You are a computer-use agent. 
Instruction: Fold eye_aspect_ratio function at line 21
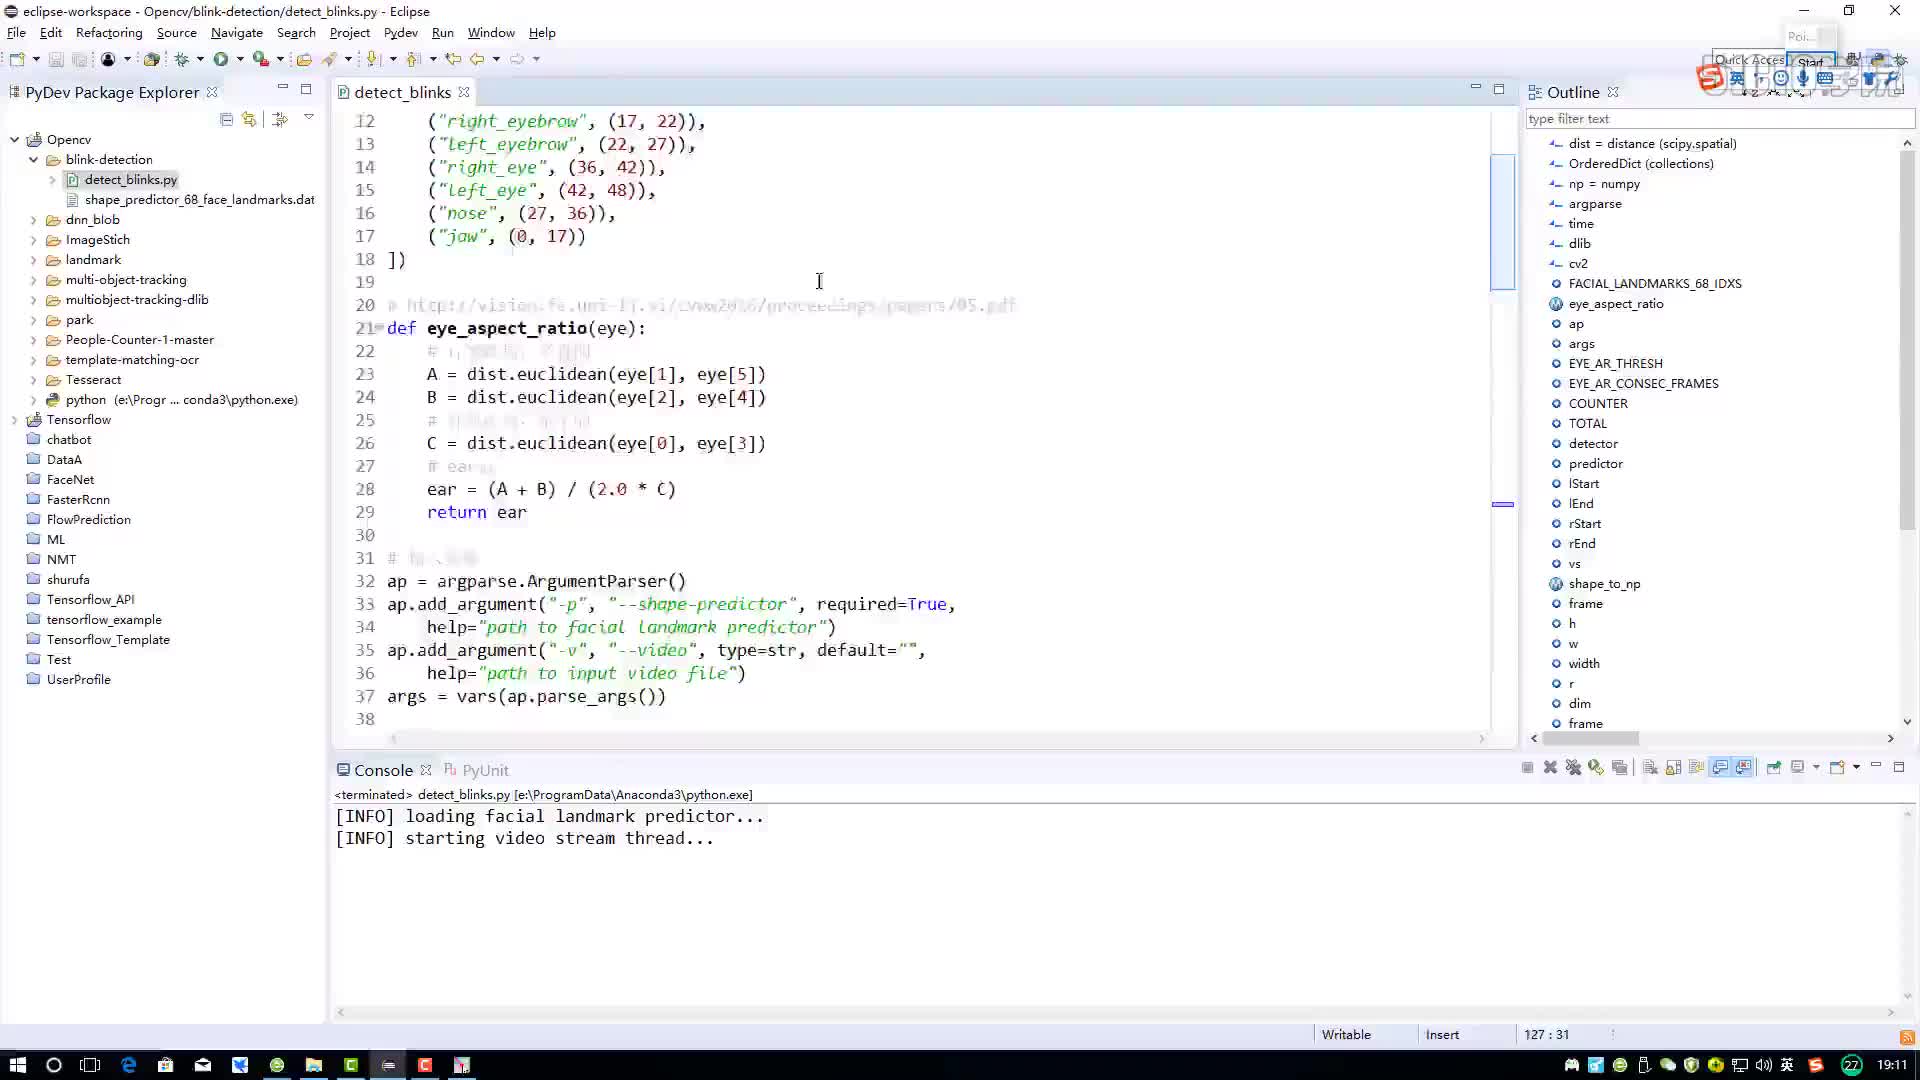pos(381,328)
